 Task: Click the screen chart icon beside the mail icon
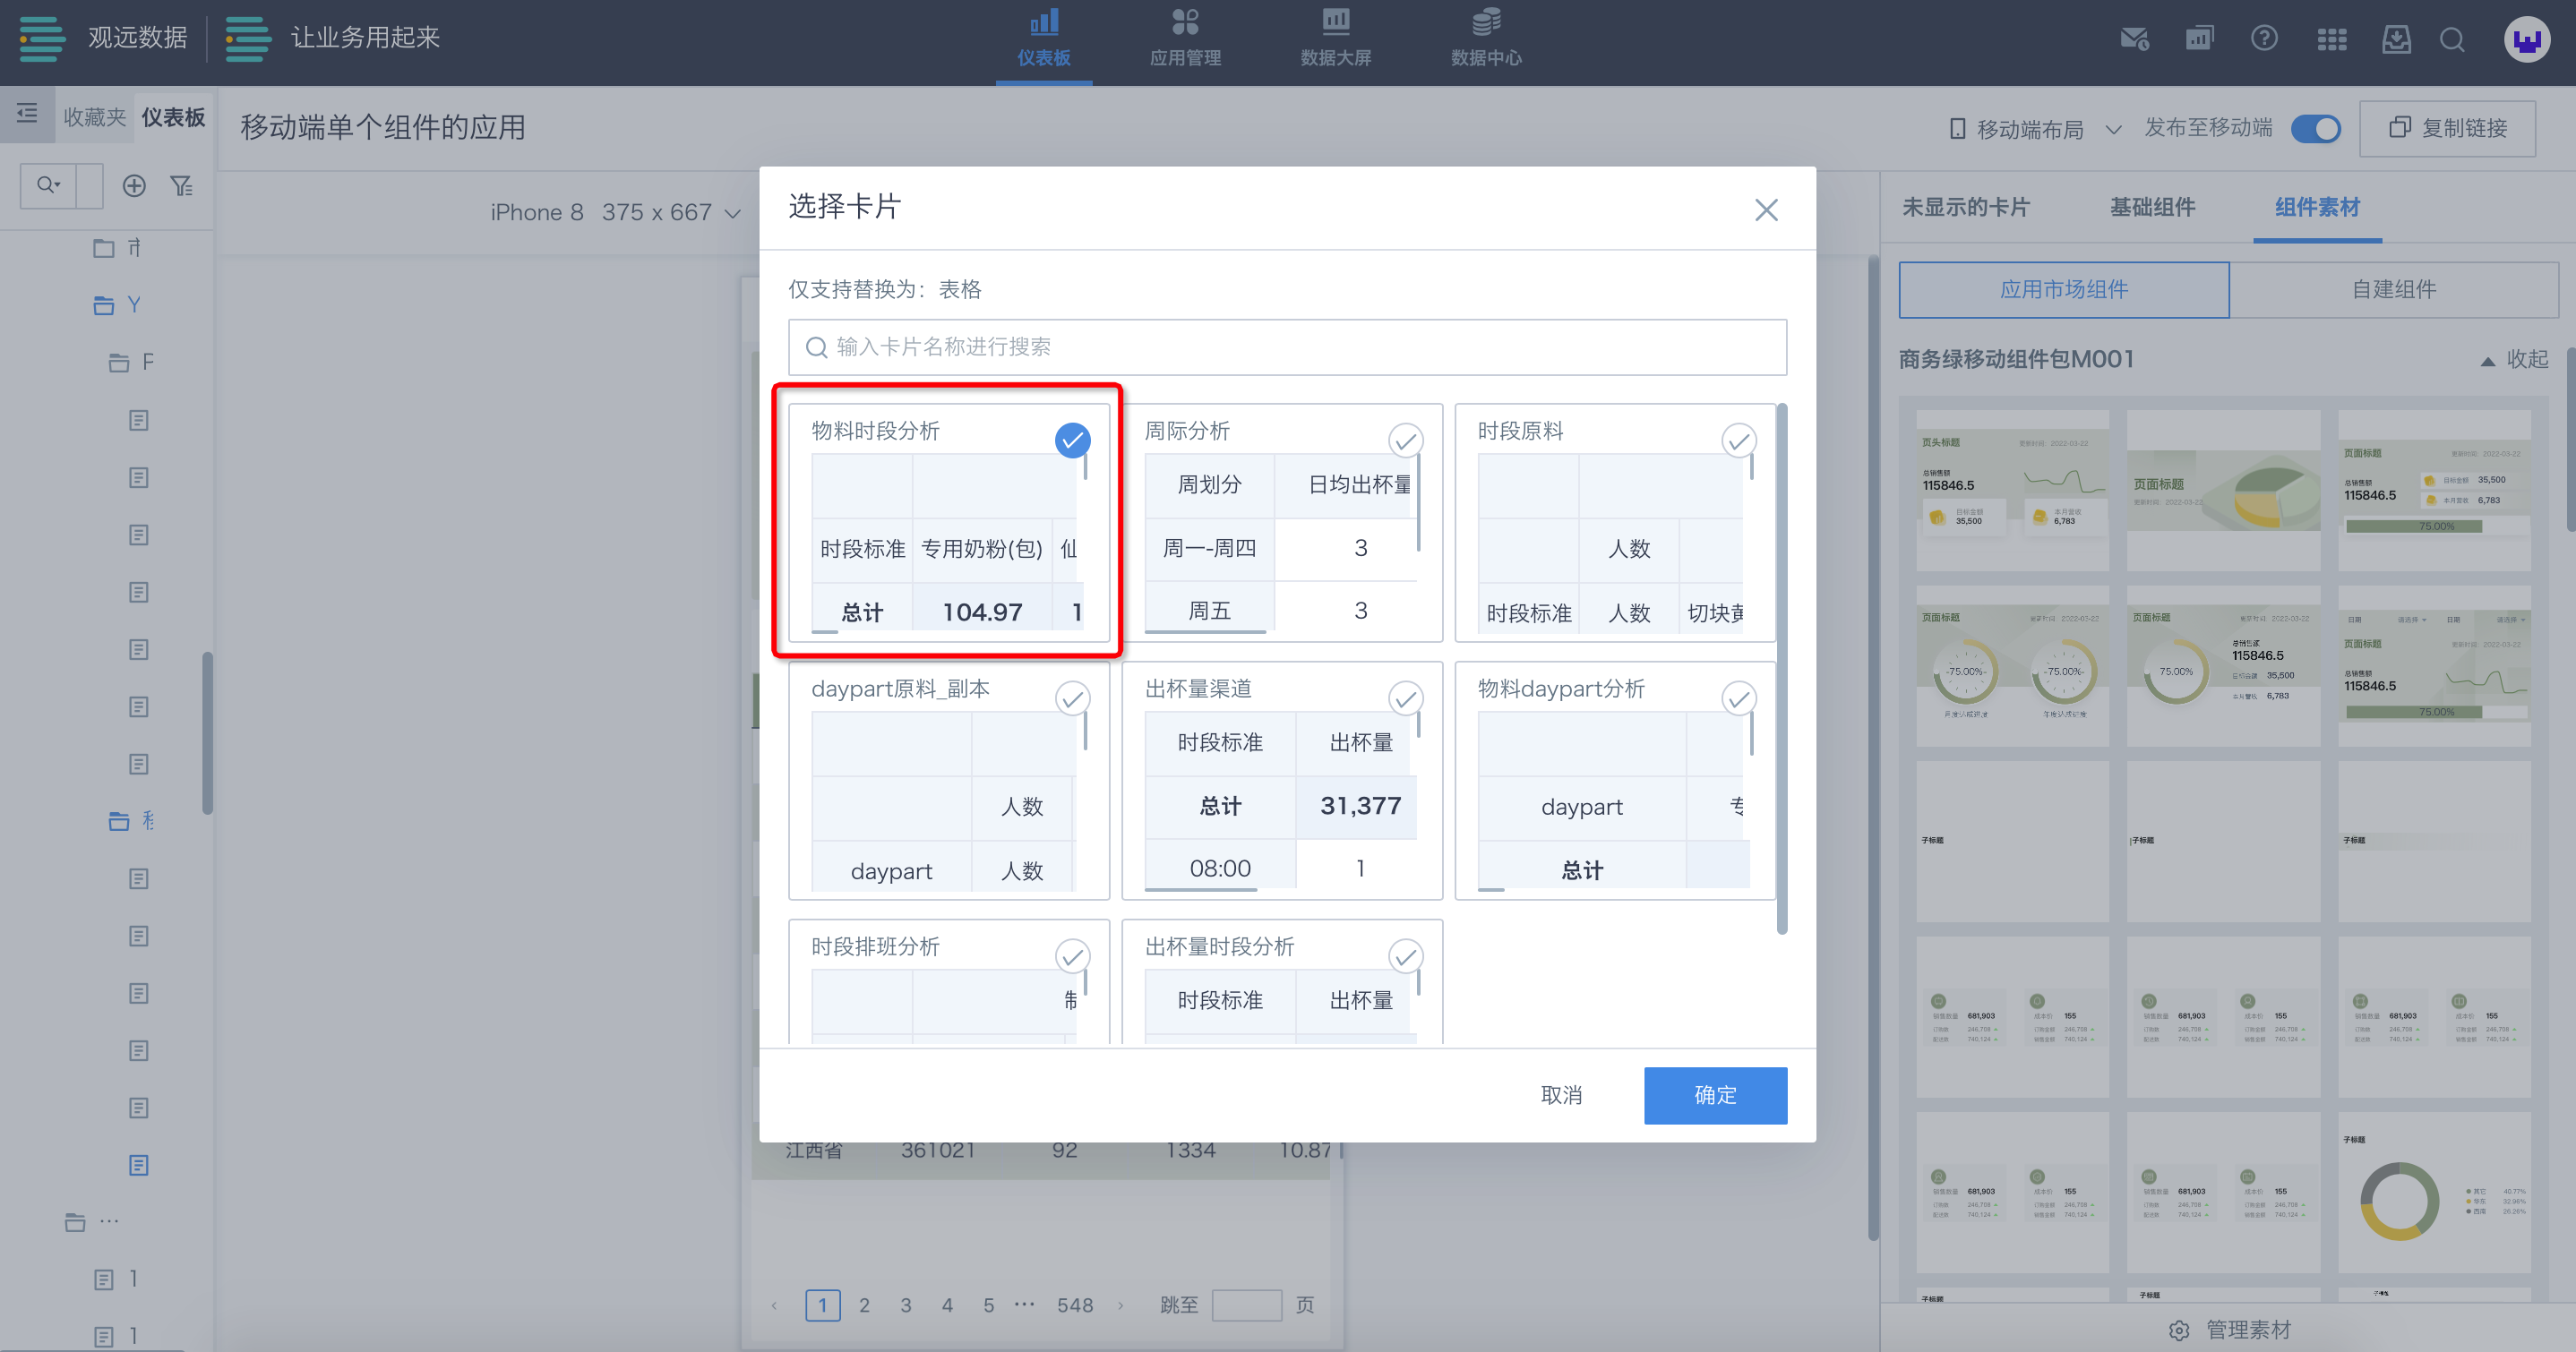click(2199, 38)
